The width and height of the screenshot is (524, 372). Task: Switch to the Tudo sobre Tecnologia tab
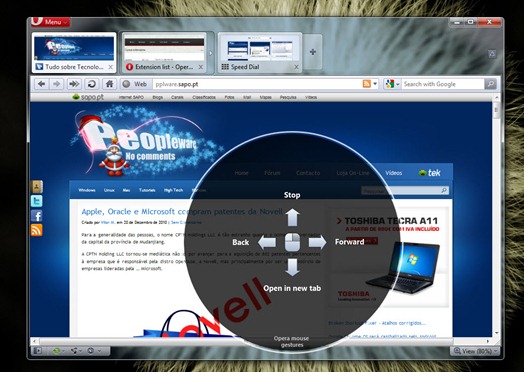tap(74, 53)
